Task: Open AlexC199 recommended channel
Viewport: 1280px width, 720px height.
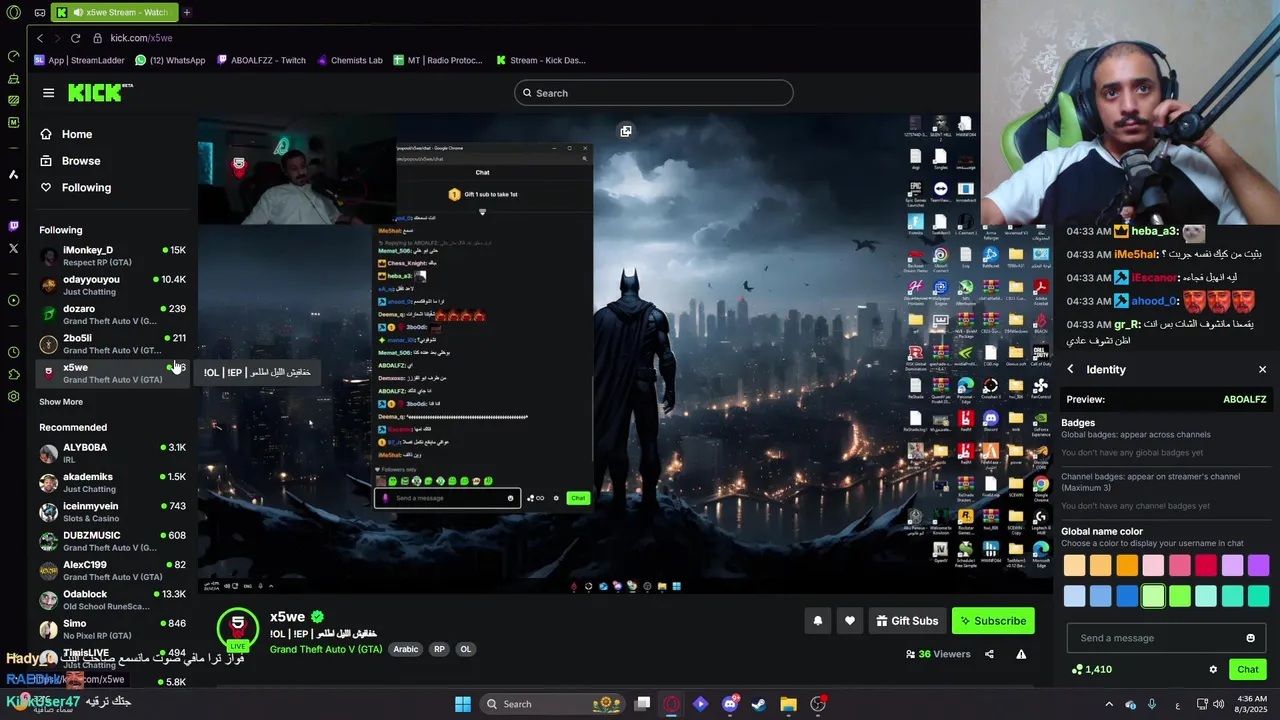Action: point(112,570)
